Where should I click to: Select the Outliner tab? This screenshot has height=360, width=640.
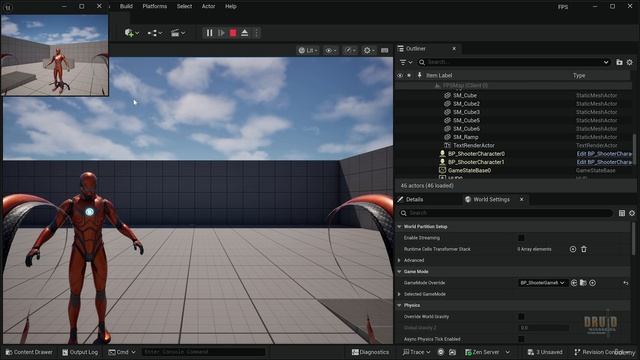[416, 49]
